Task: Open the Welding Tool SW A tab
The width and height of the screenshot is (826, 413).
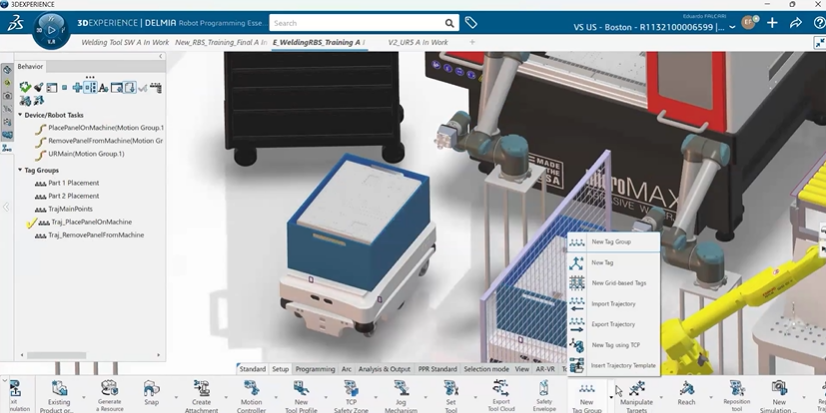Action: pyautogui.click(x=125, y=42)
